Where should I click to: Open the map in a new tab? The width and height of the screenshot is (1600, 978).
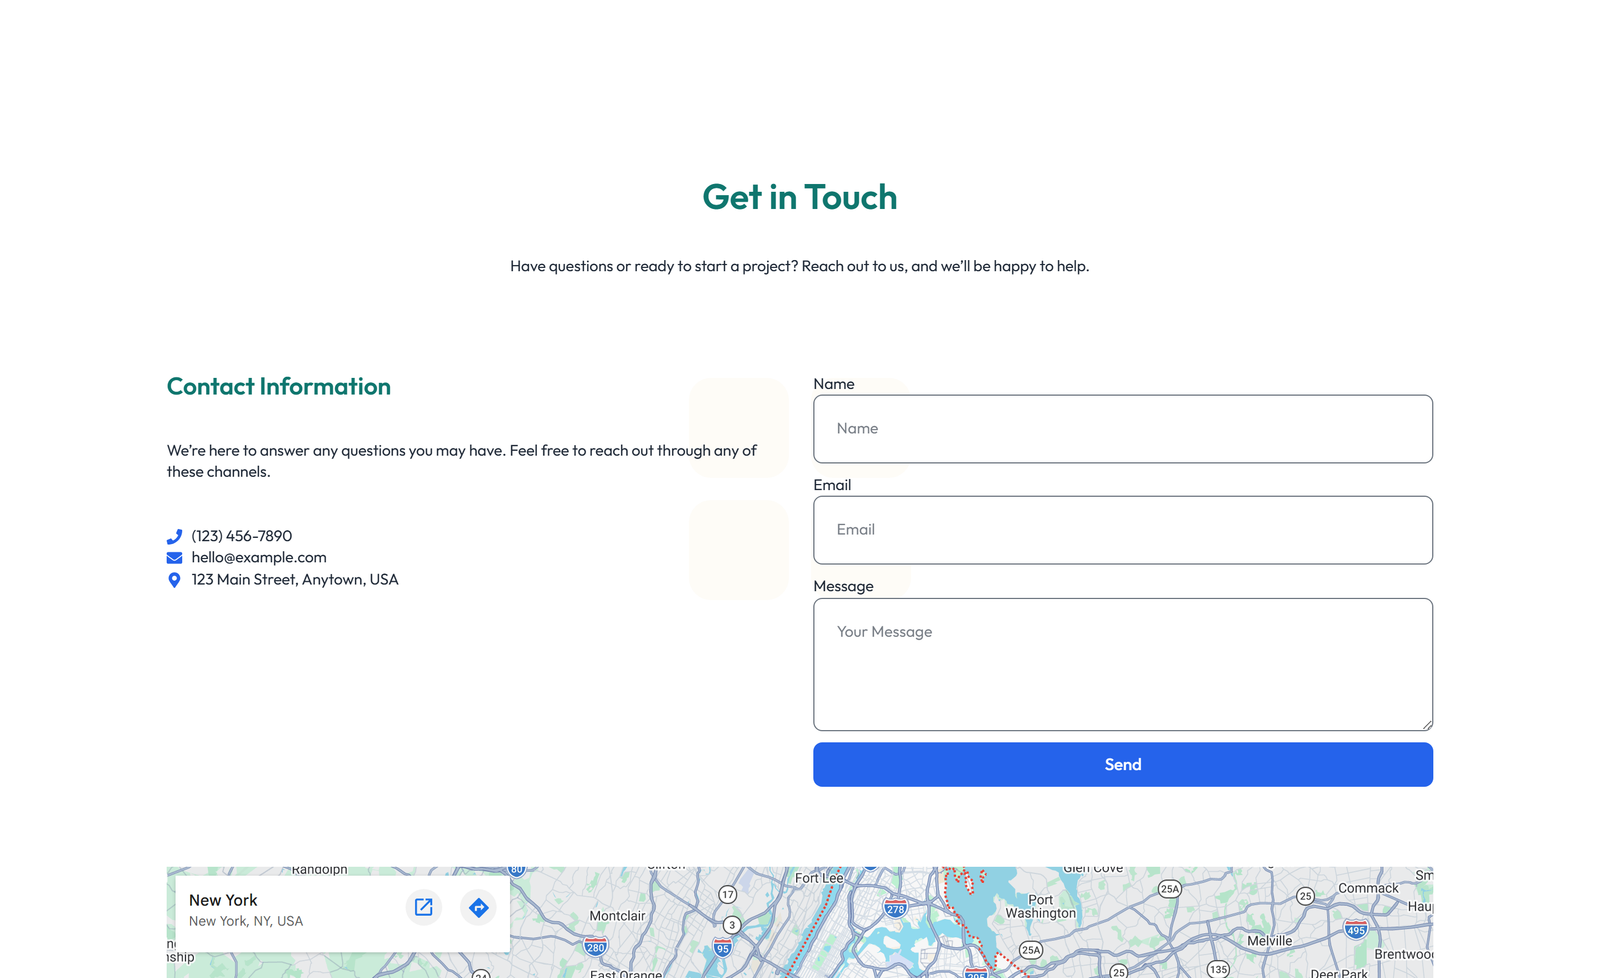tap(423, 907)
